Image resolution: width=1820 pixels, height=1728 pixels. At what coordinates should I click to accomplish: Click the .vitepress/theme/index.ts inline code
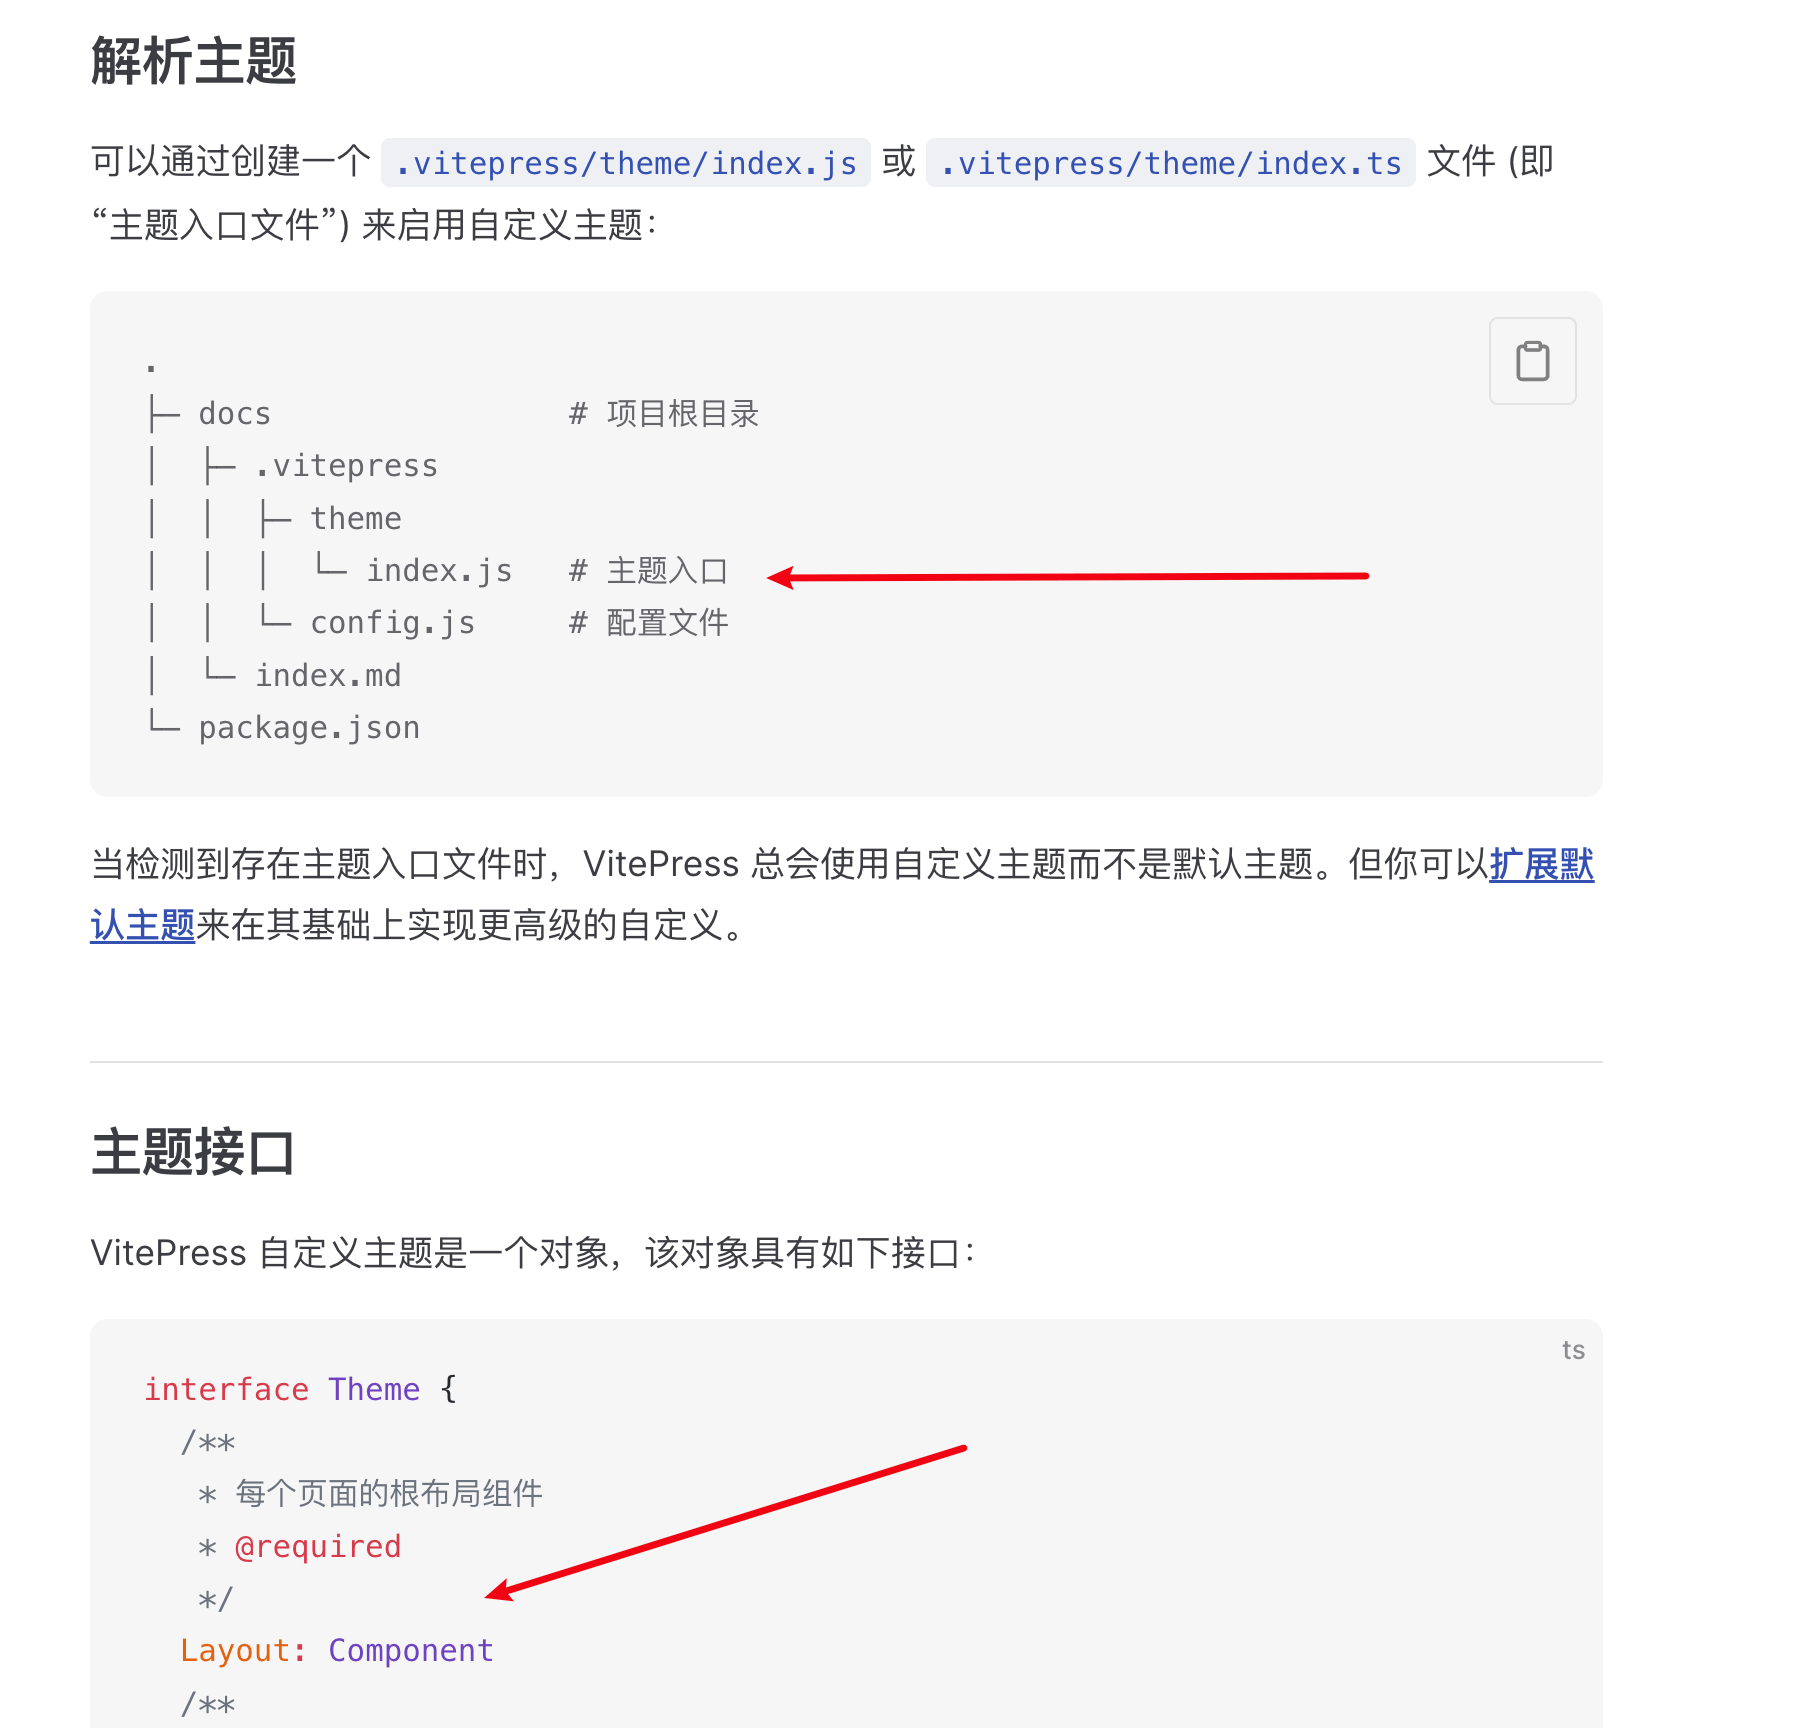click(x=1170, y=163)
